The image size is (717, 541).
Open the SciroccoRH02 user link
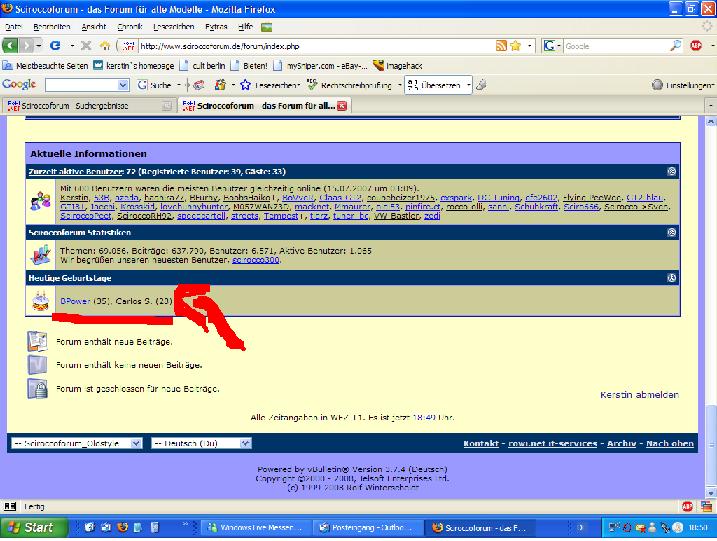(x=144, y=215)
